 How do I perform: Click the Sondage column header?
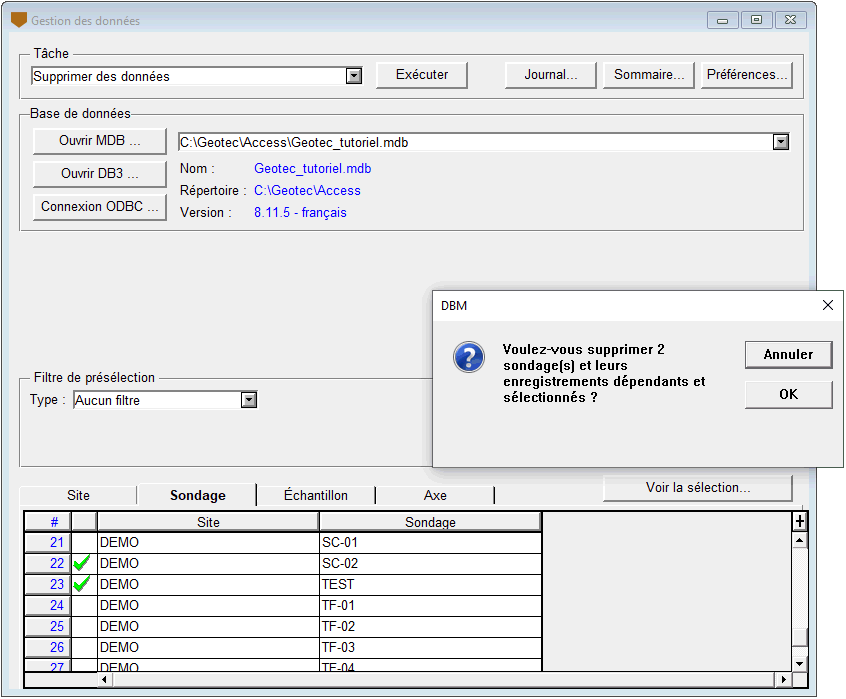[430, 522]
